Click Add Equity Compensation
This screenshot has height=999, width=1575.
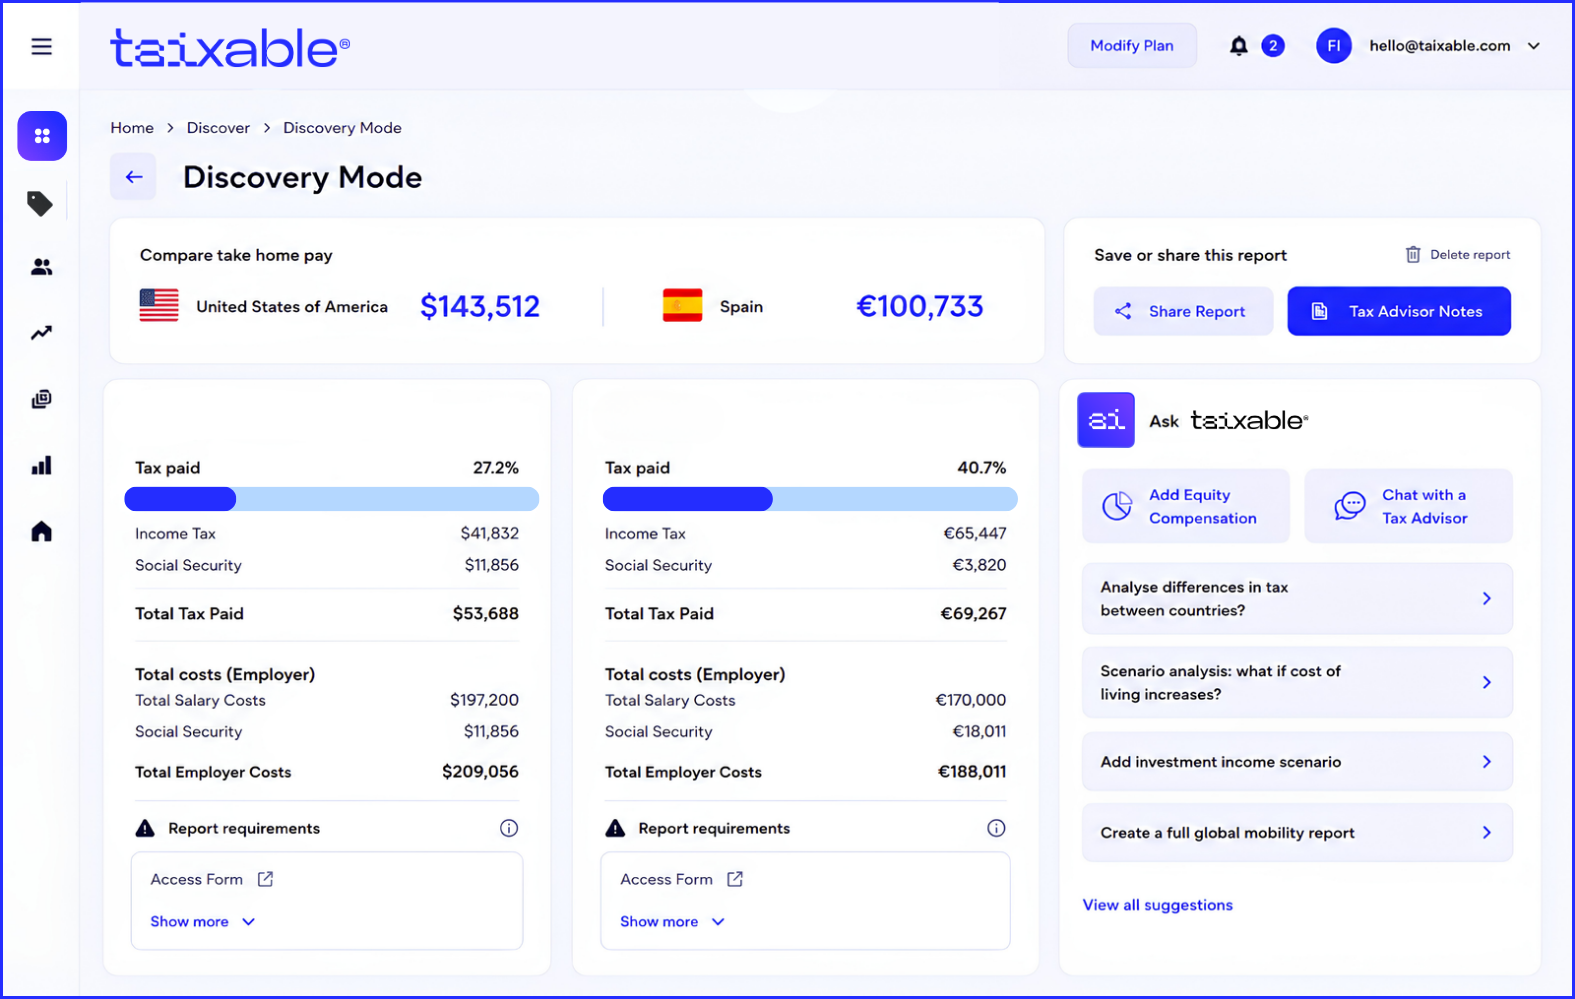[1186, 506]
